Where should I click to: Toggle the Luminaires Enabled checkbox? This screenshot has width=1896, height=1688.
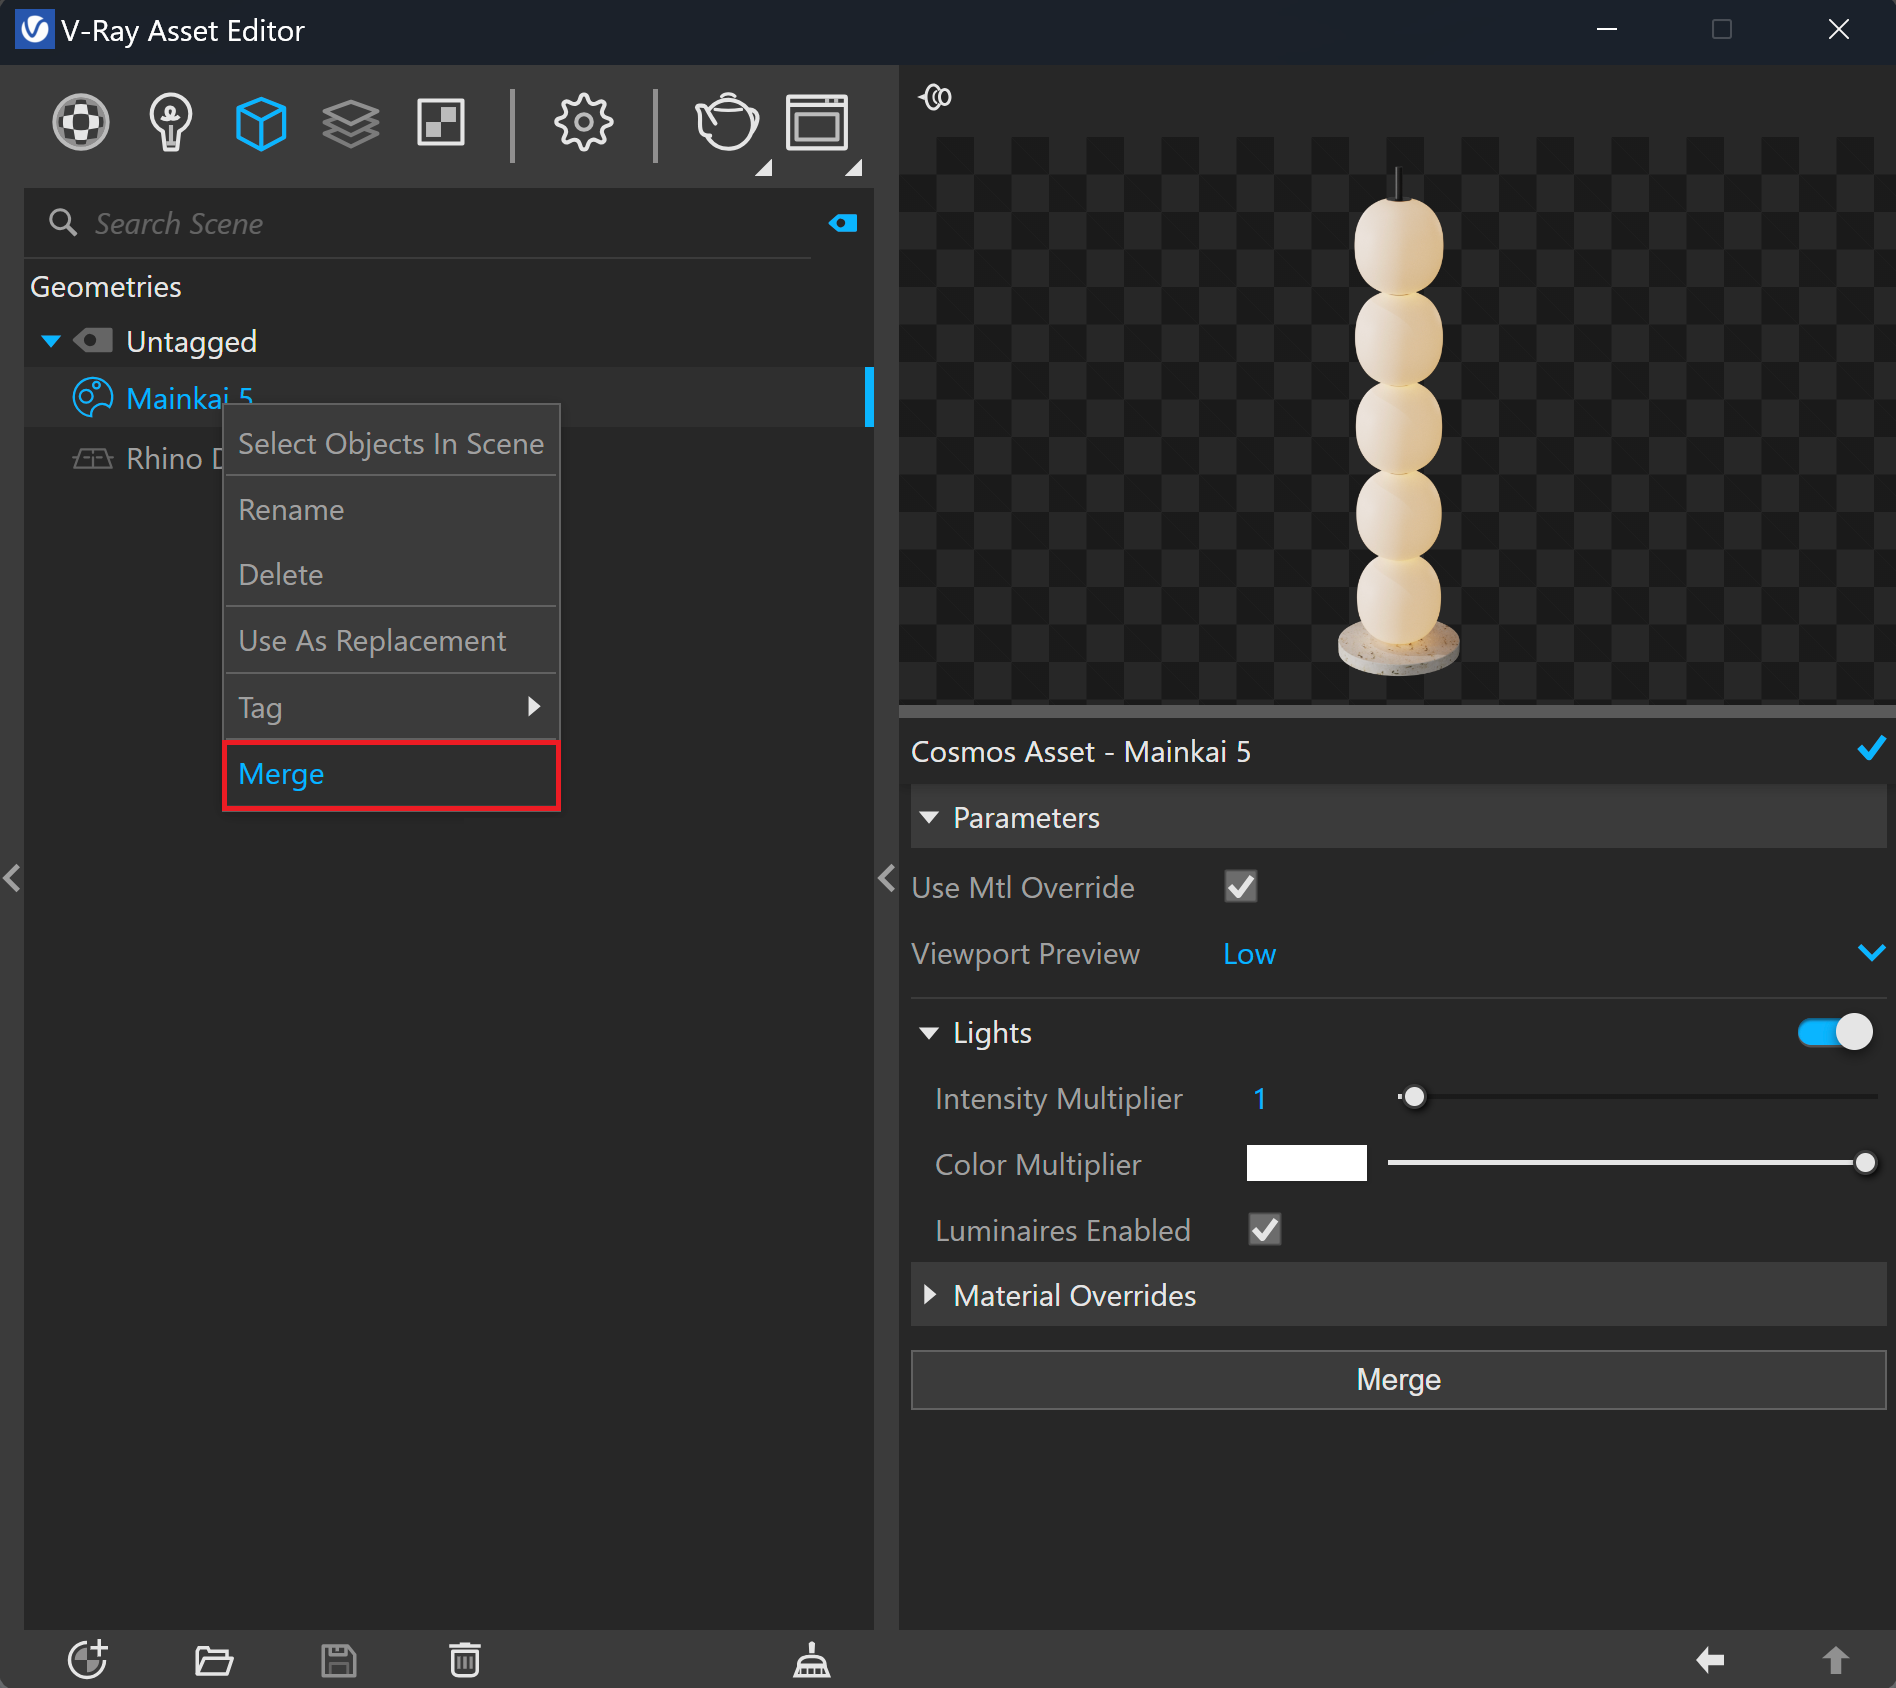(x=1265, y=1229)
